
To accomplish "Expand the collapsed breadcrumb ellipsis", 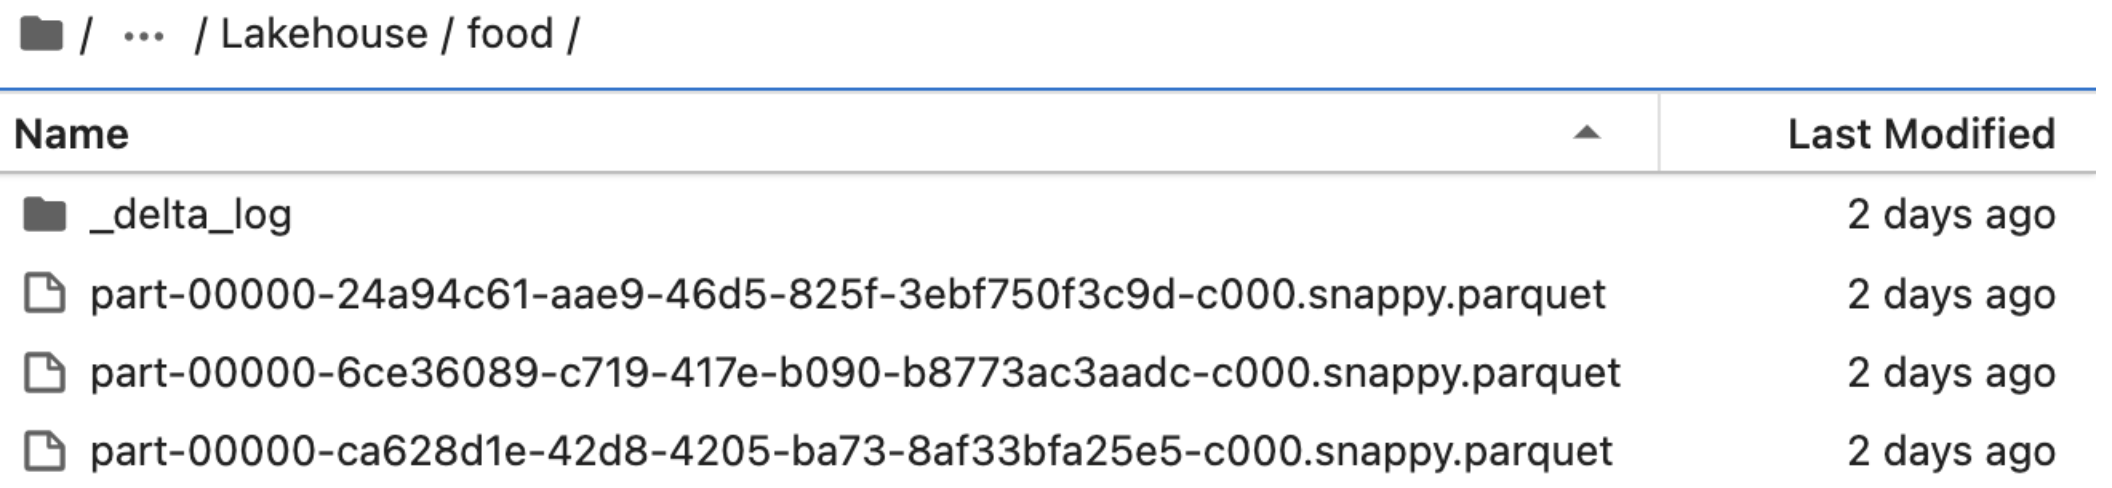I will [143, 37].
